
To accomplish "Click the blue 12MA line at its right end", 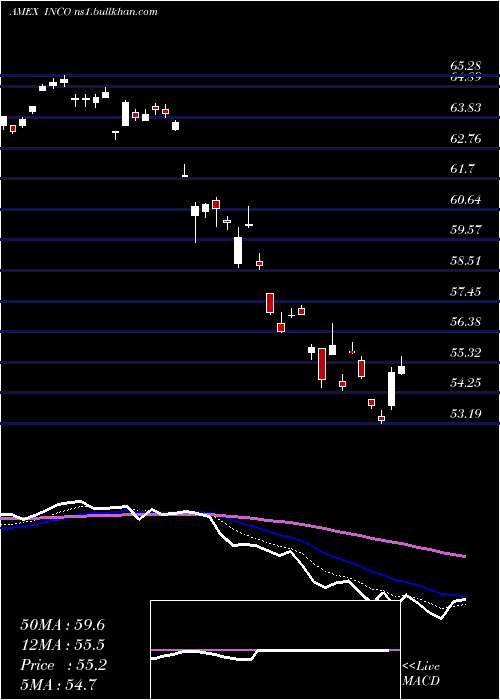I will tap(463, 596).
